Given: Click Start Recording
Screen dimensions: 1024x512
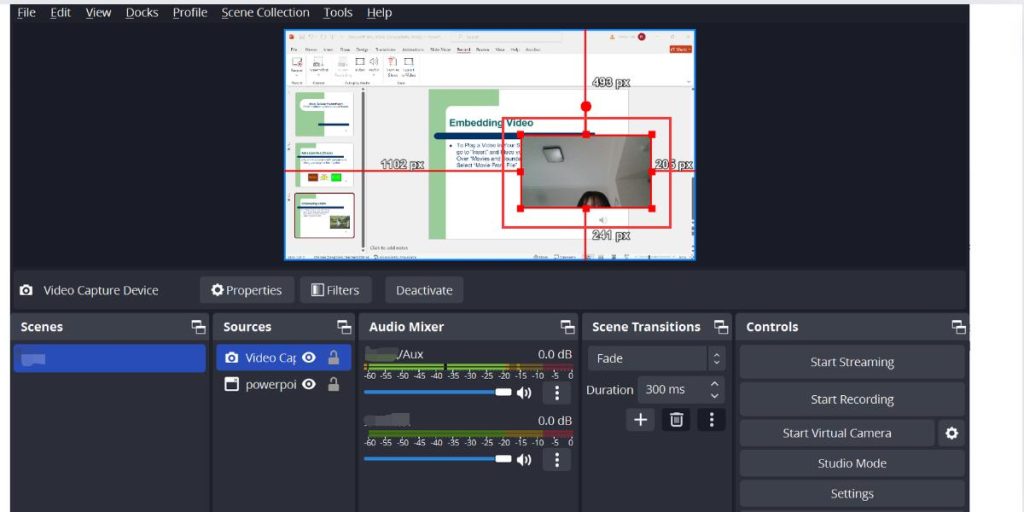Looking at the screenshot, I should click(x=852, y=399).
